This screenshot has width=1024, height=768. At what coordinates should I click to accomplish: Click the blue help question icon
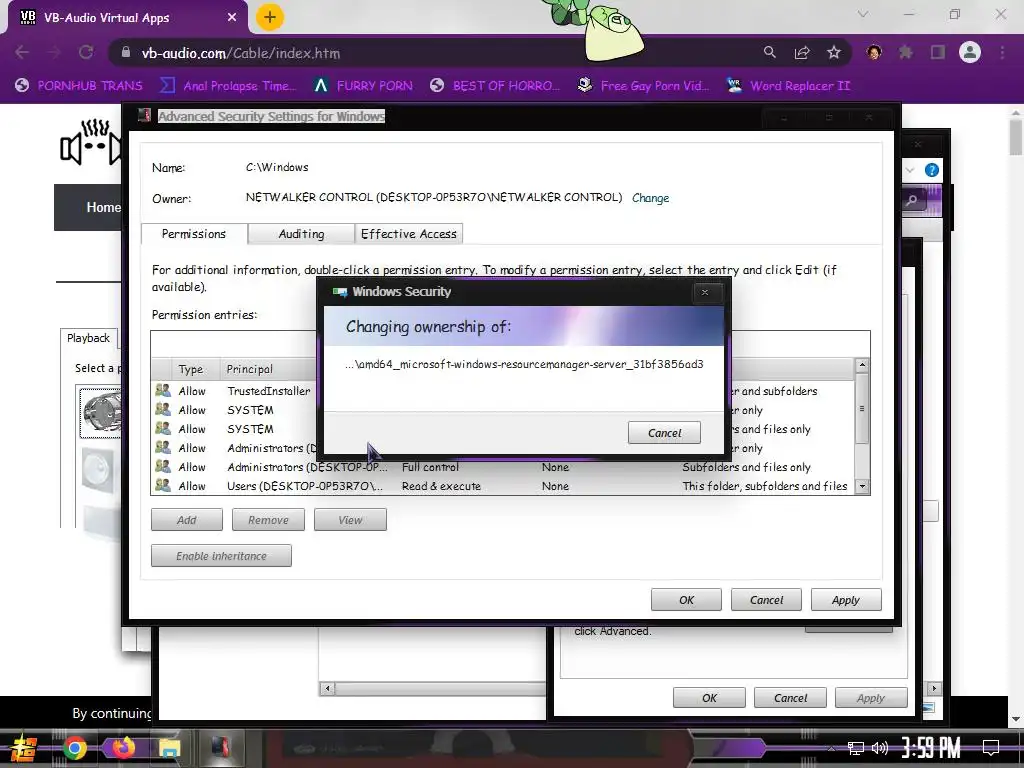click(932, 170)
